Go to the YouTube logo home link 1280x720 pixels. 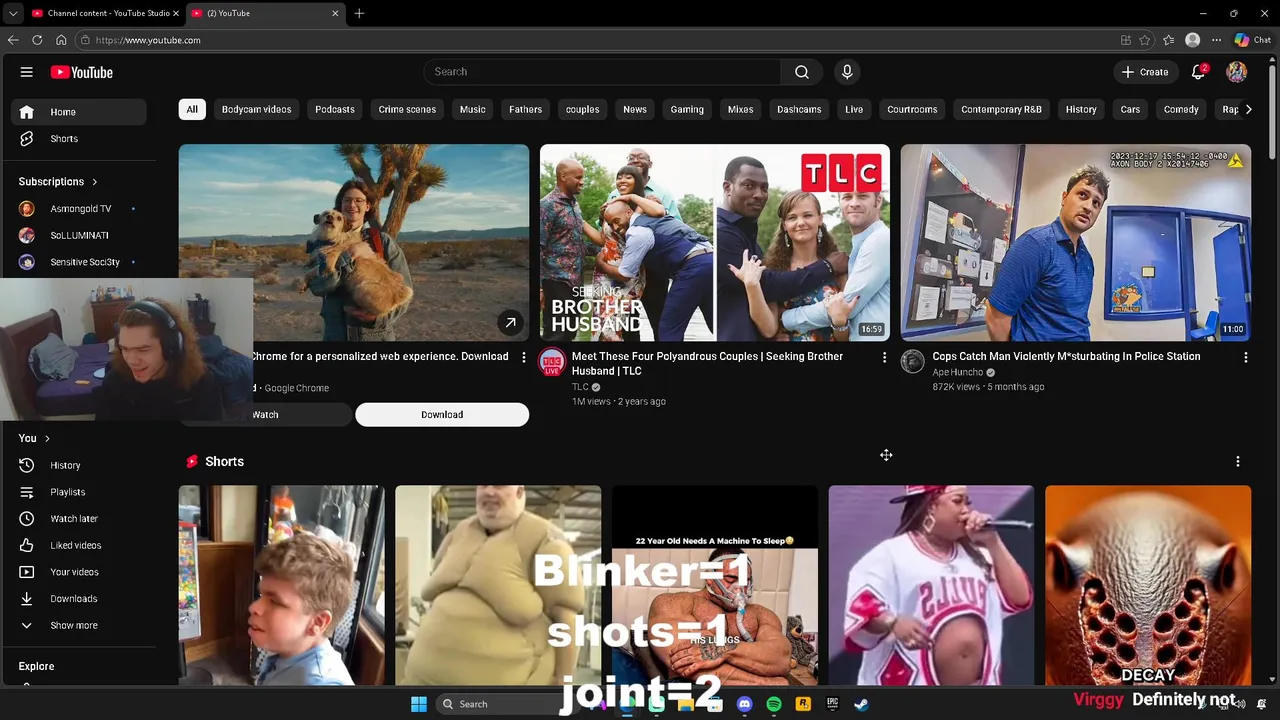[81, 72]
